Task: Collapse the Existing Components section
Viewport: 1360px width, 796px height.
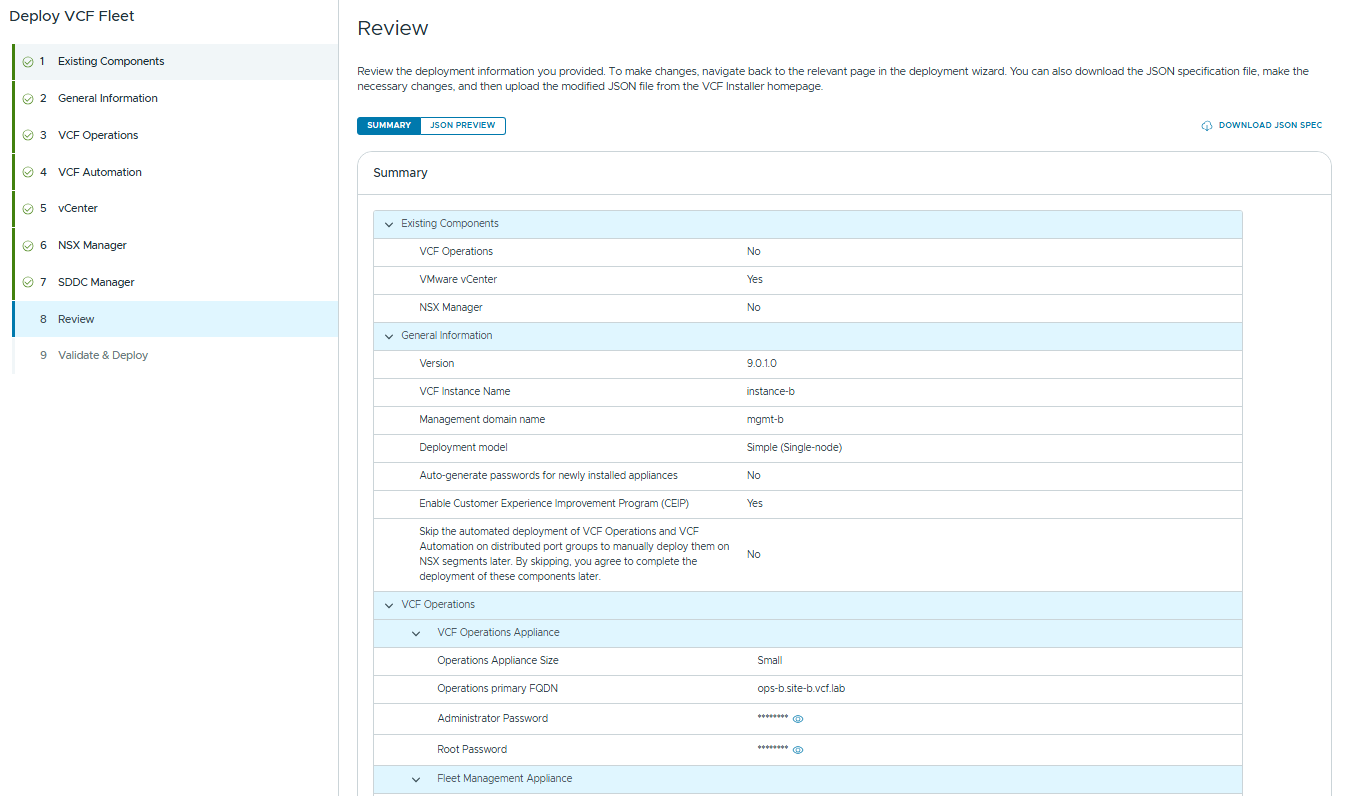Action: click(389, 224)
